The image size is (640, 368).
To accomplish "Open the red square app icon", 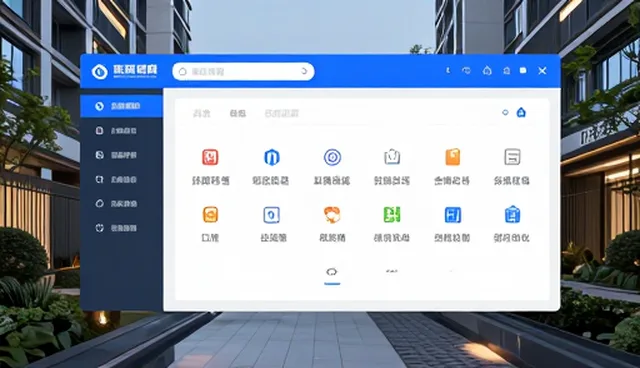I will coord(210,157).
